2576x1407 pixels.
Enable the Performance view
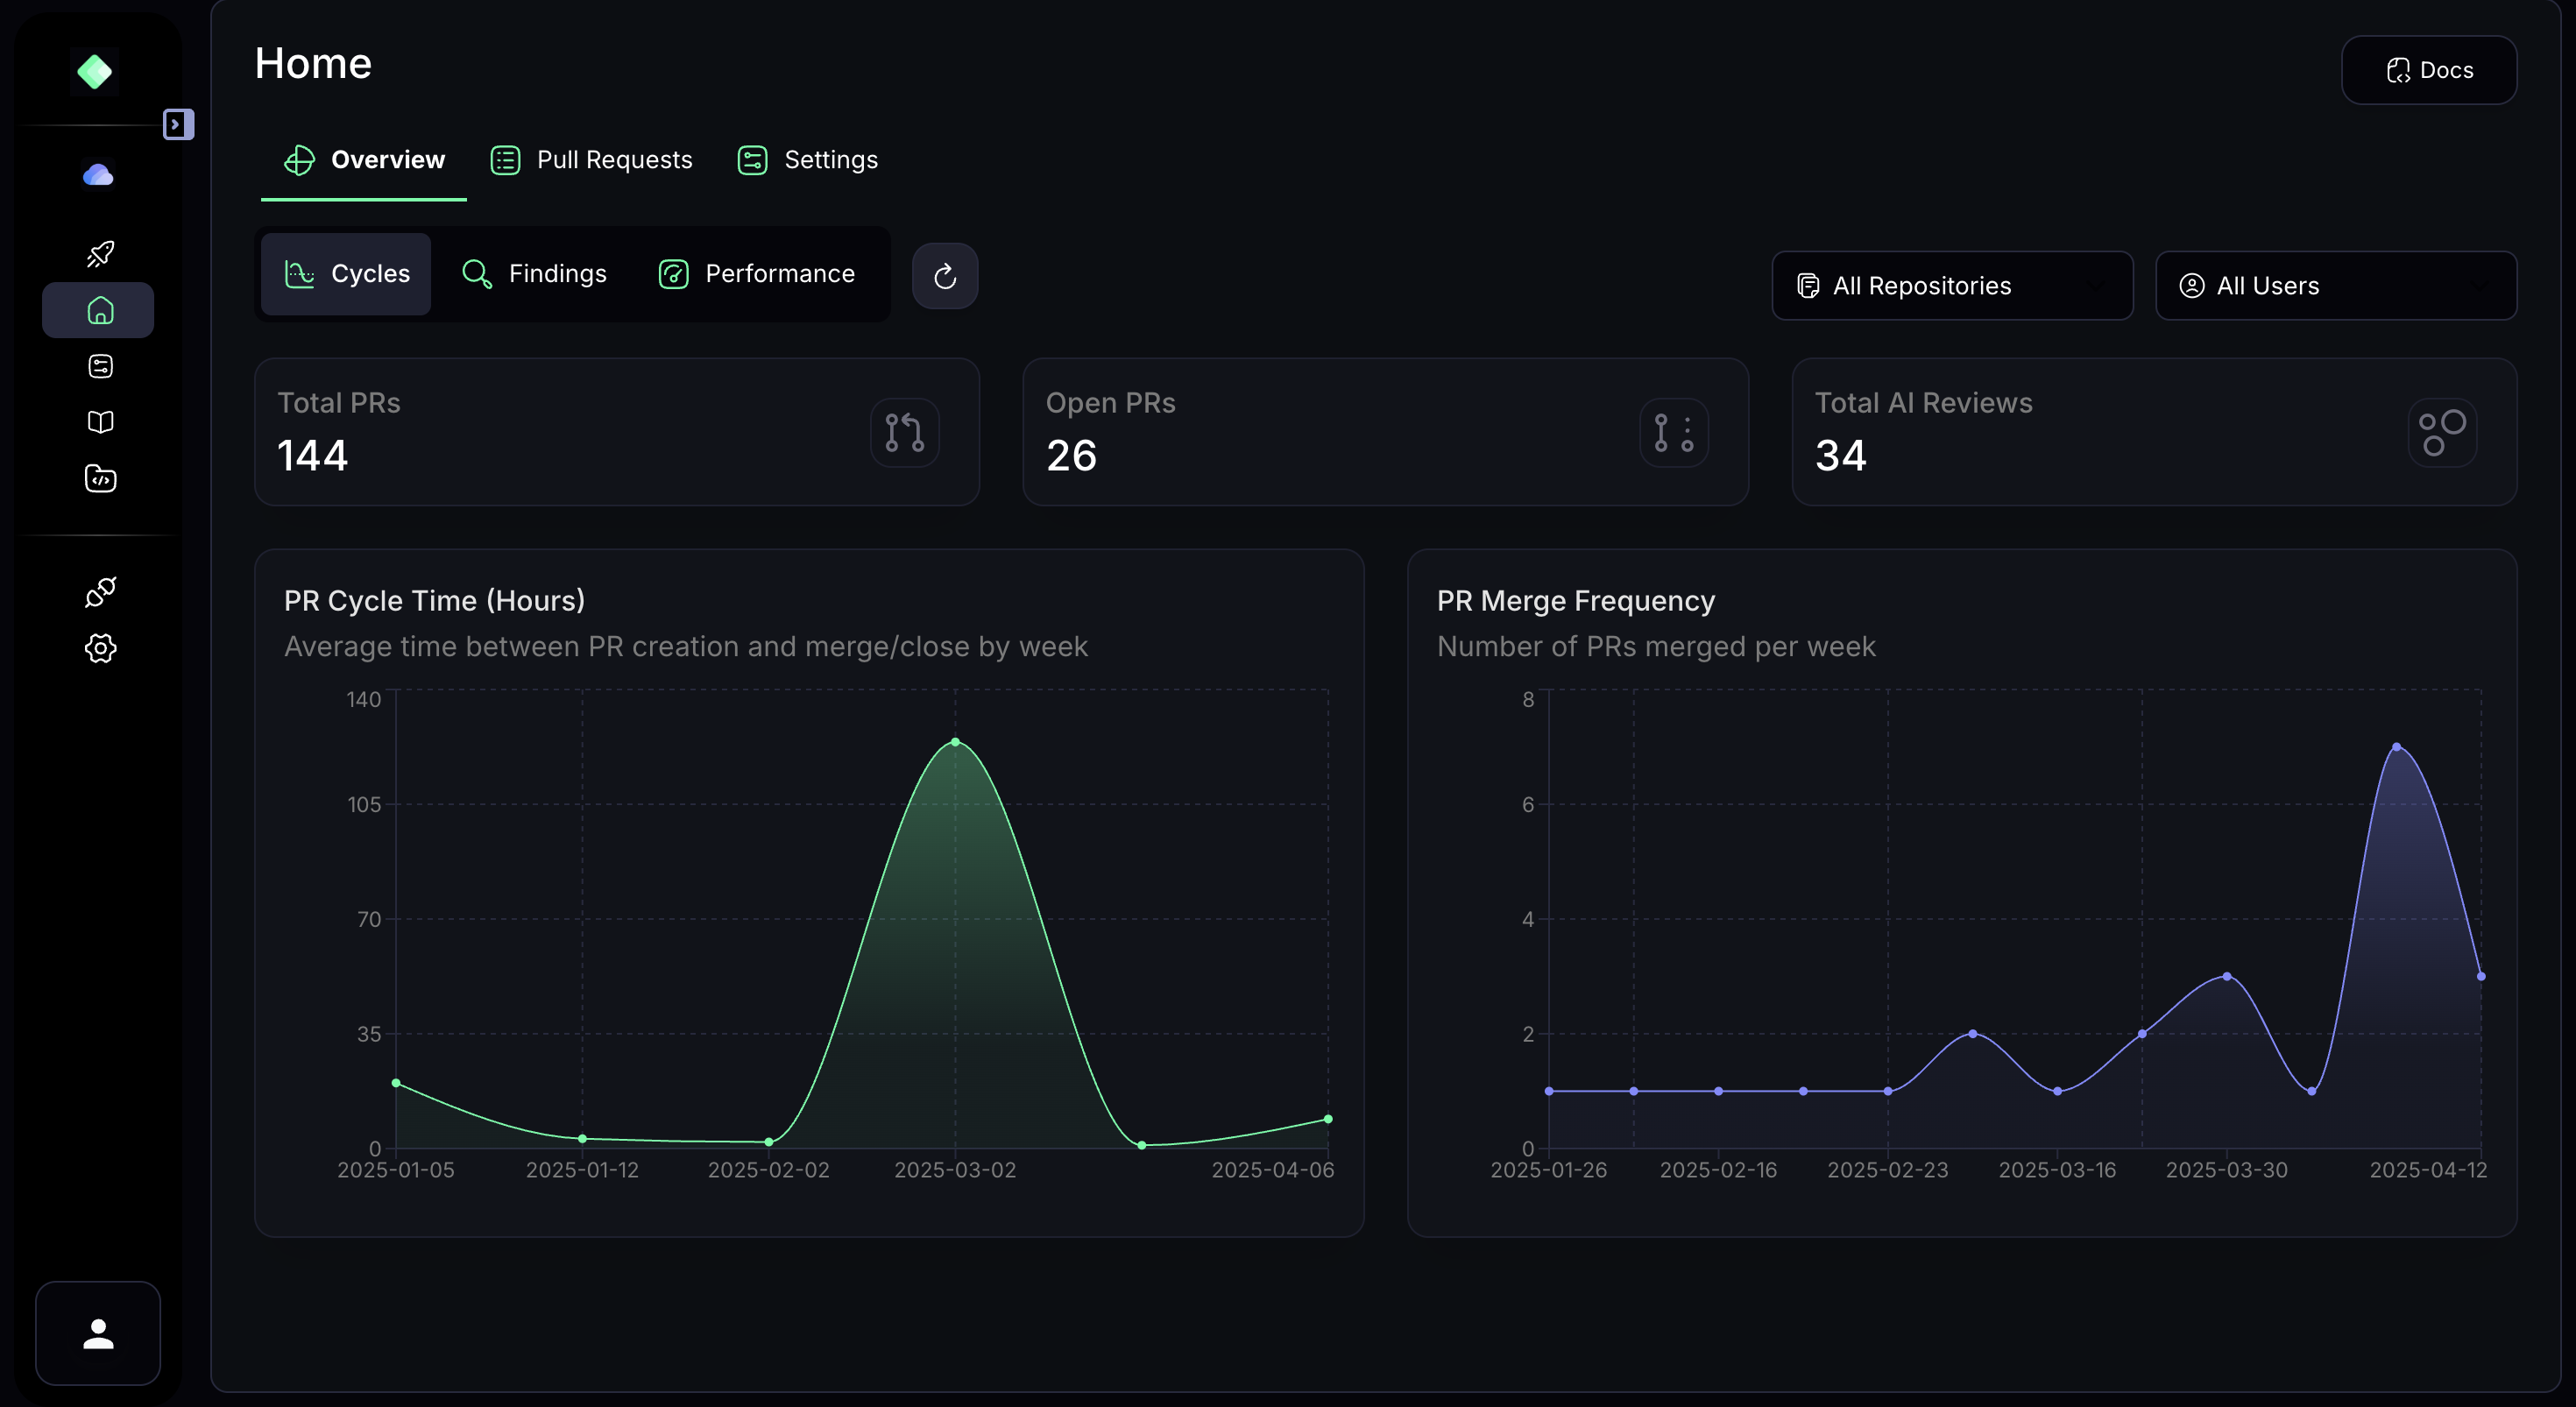click(x=757, y=273)
